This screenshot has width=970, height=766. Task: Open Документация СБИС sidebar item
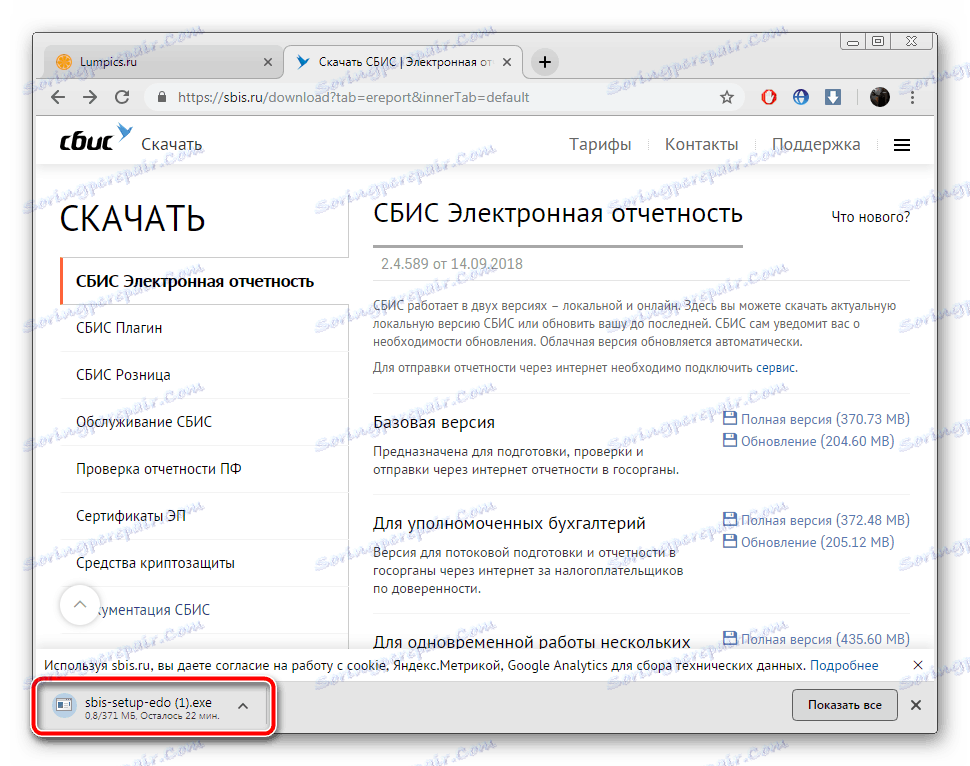pyautogui.click(x=205, y=610)
